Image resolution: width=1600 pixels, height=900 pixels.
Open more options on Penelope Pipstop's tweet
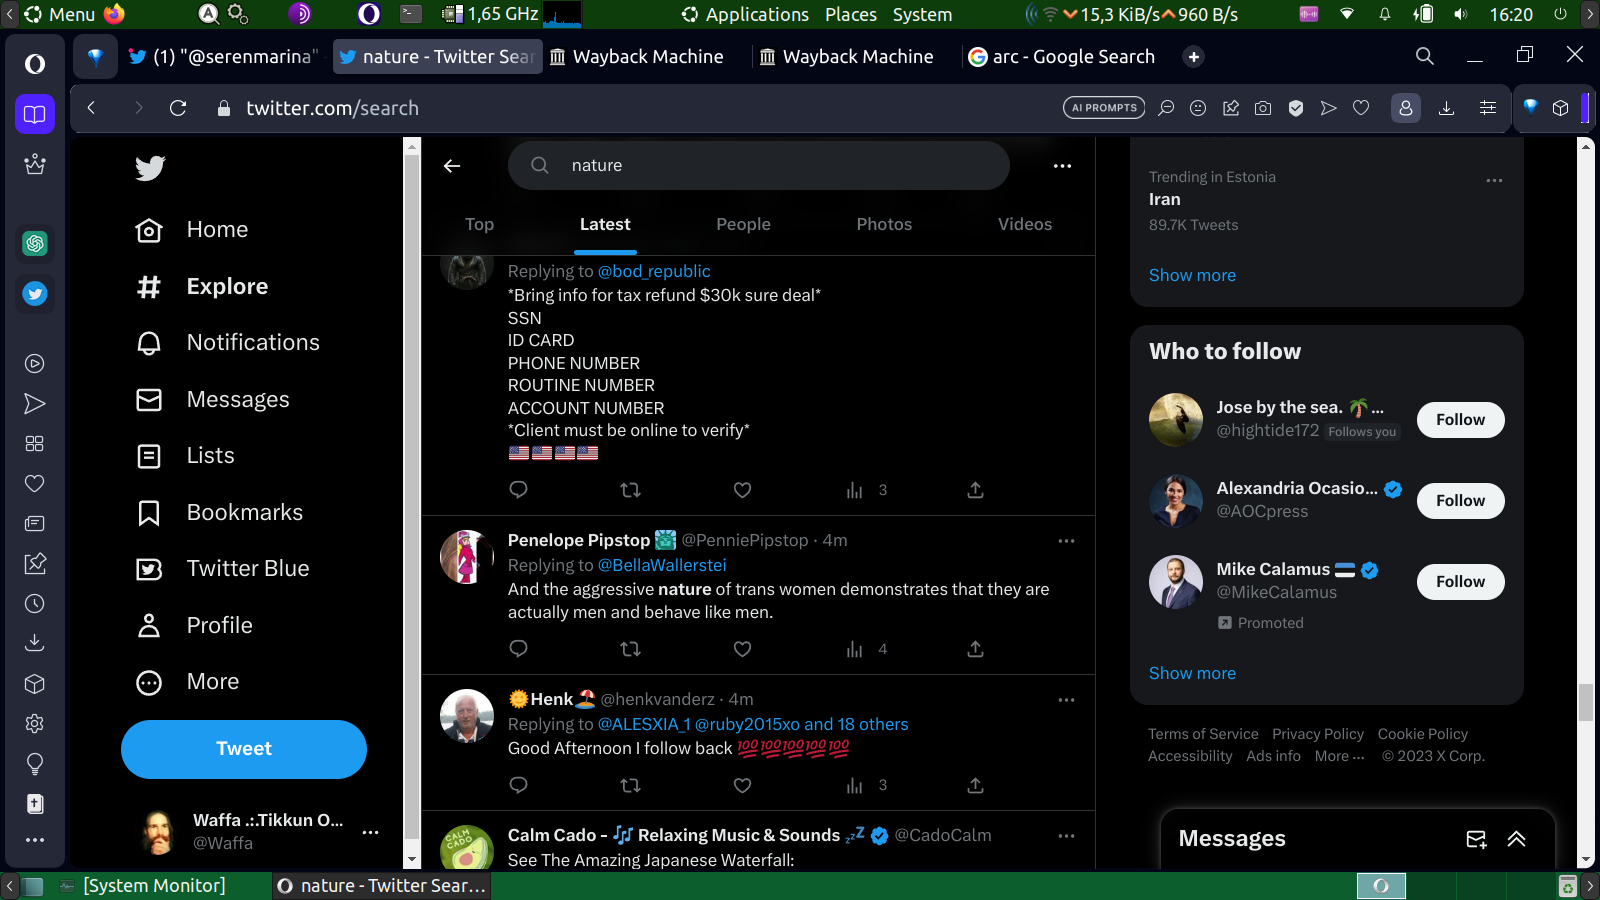pos(1066,541)
